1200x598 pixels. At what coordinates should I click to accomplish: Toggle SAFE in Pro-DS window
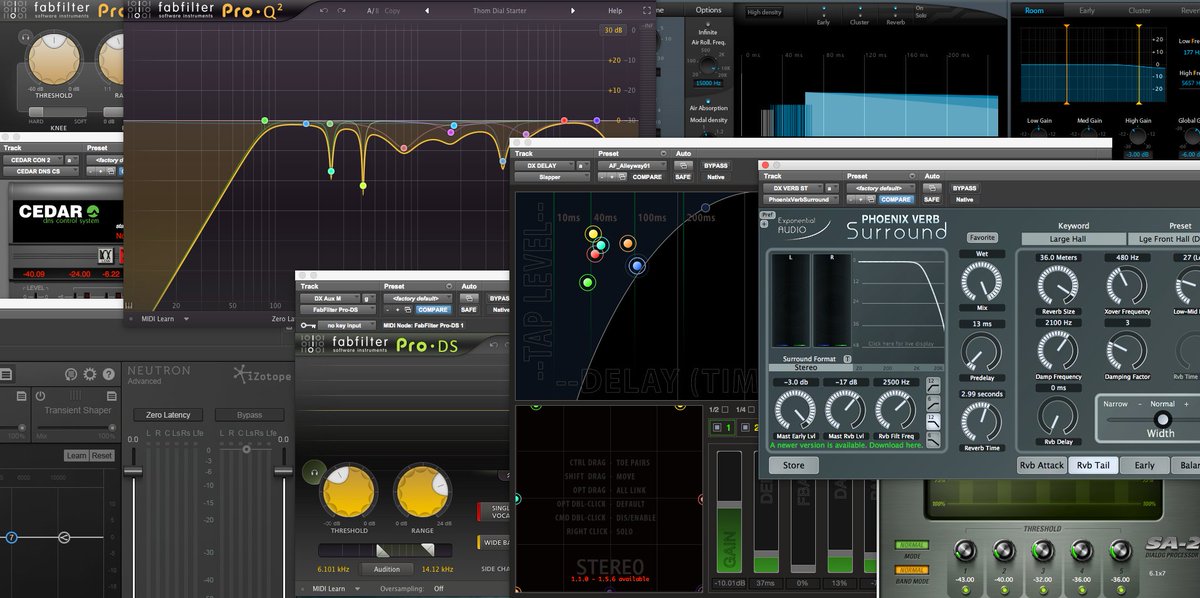469,310
